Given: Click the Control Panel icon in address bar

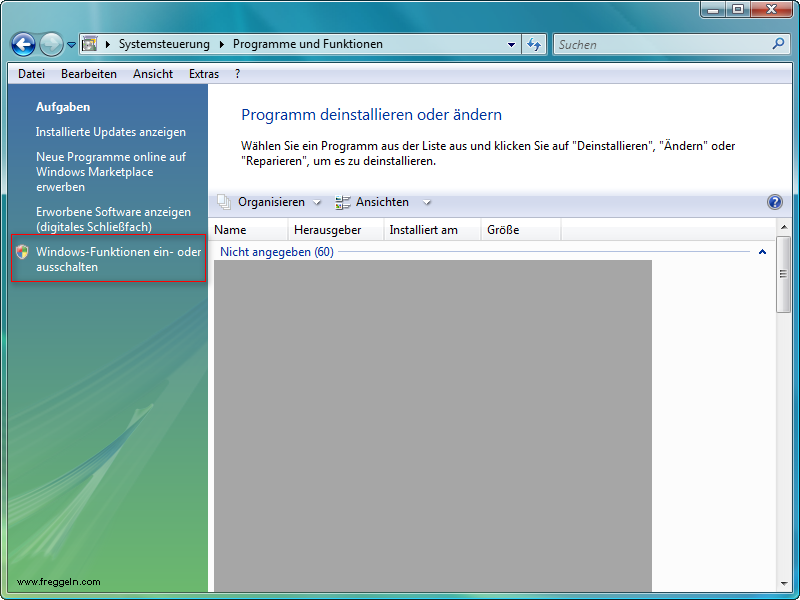Looking at the screenshot, I should [90, 44].
